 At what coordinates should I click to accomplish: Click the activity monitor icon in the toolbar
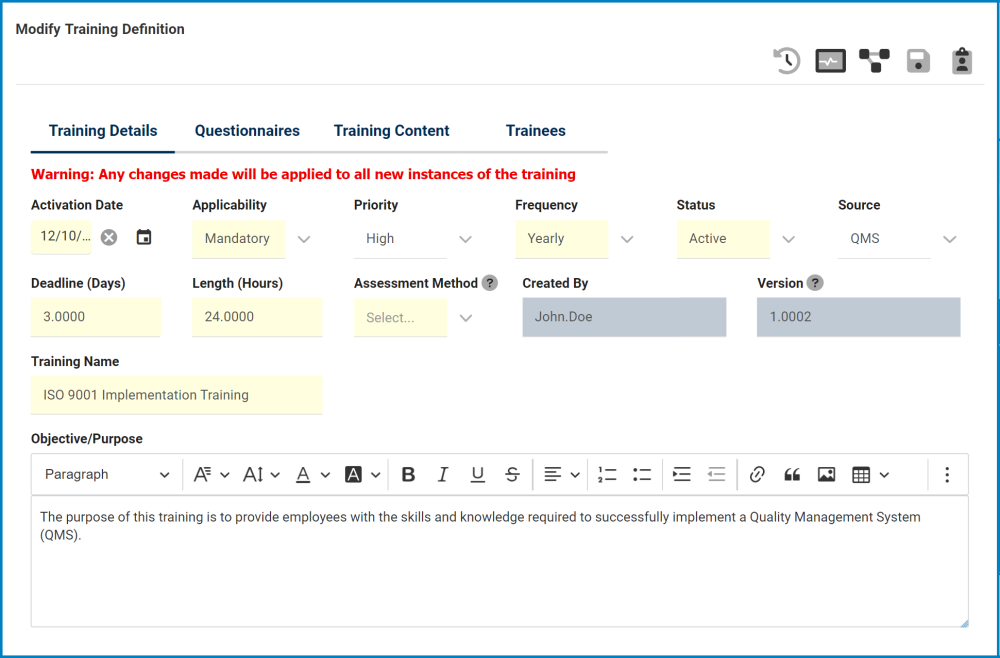(x=830, y=61)
